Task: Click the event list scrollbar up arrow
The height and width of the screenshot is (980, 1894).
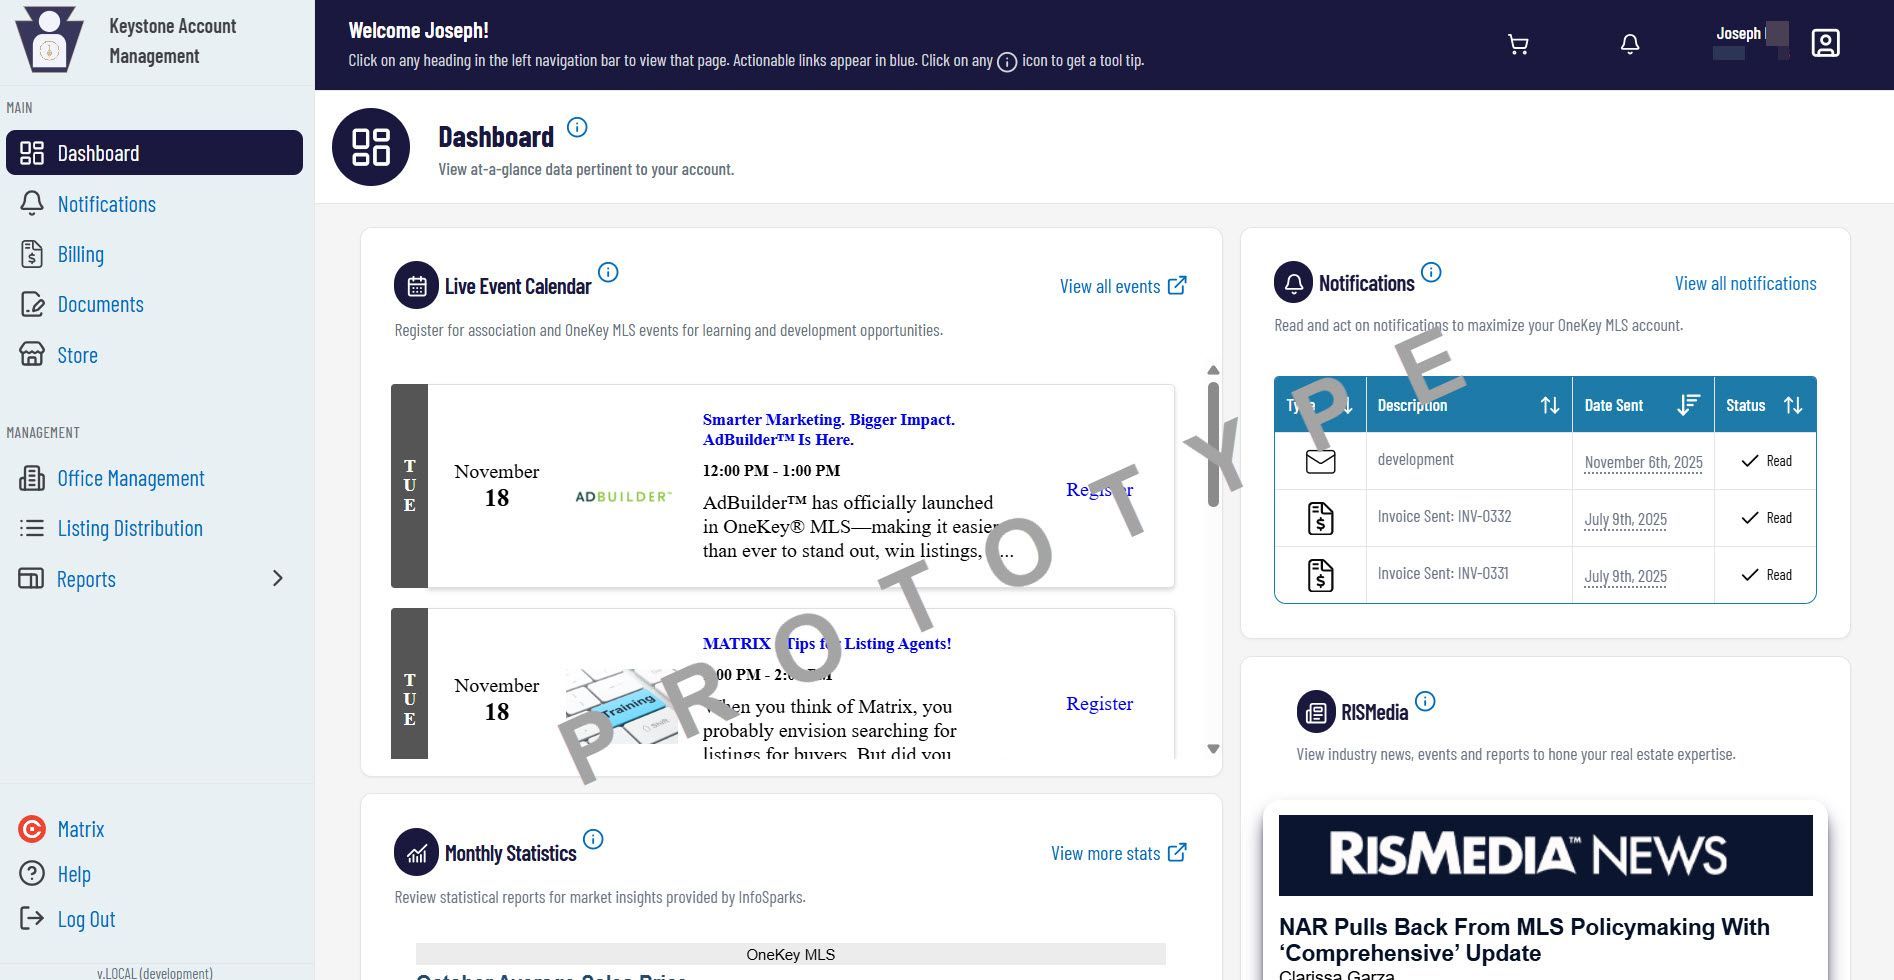Action: [1213, 370]
